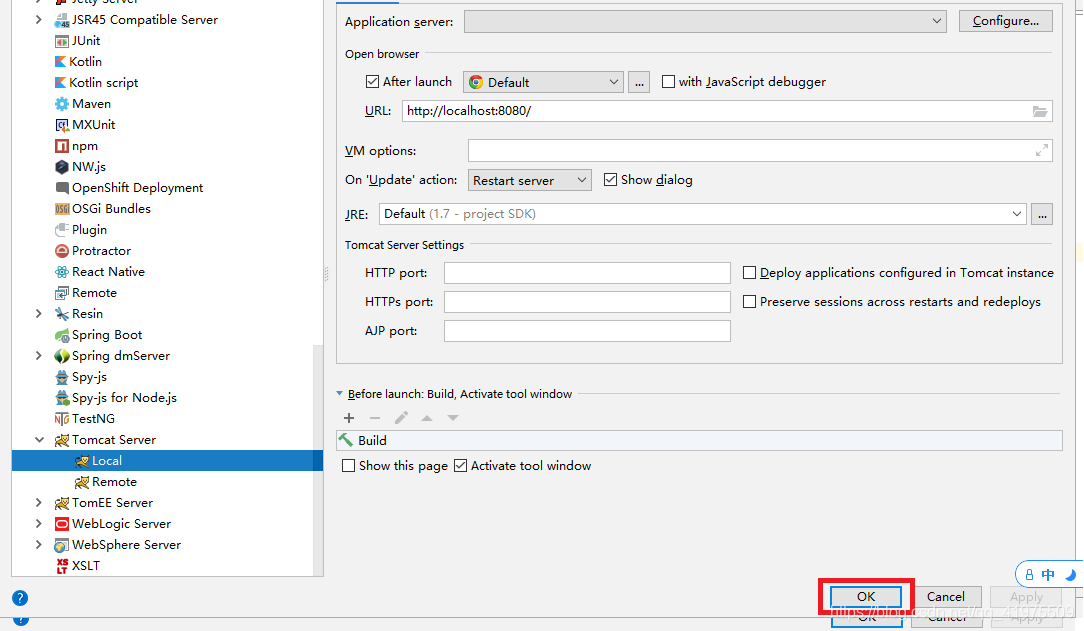Image resolution: width=1084 pixels, height=631 pixels.
Task: Expand Spring dmServer node
Action: click(39, 356)
